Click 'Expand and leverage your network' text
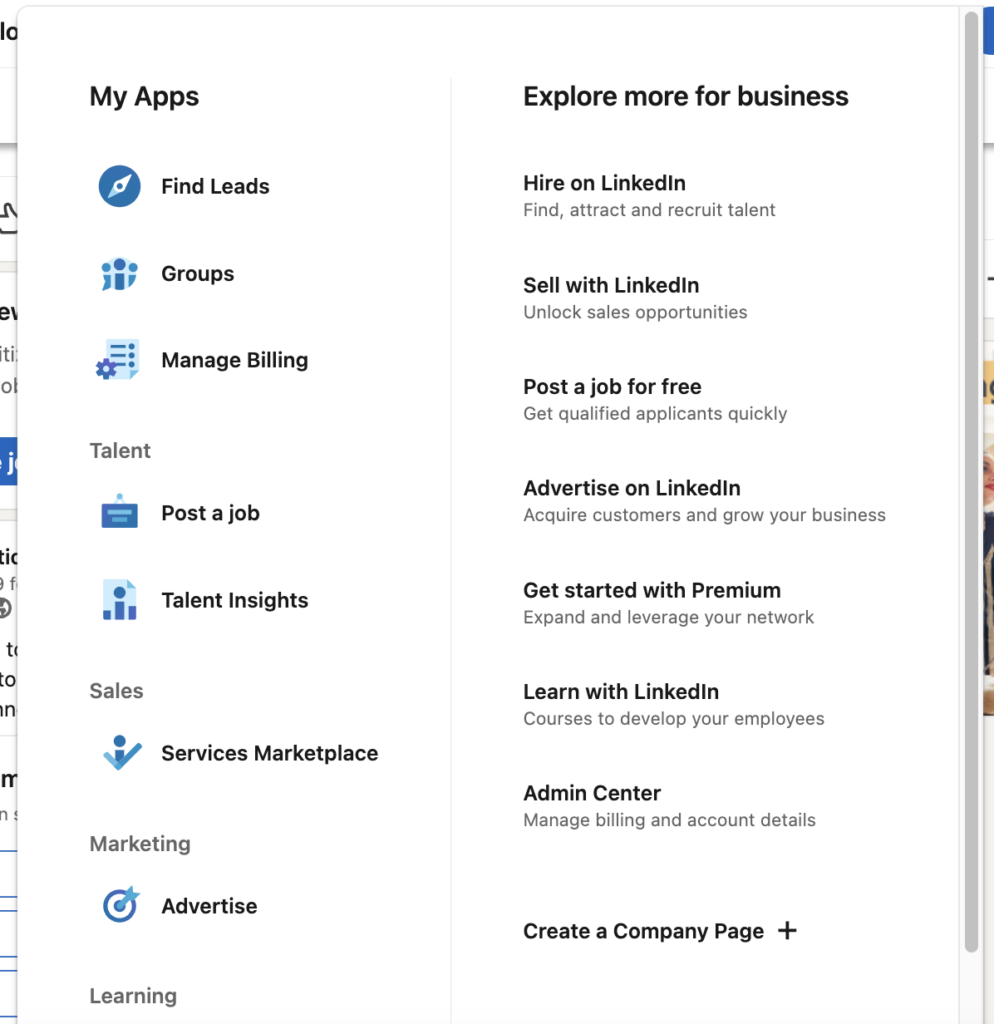Viewport: 994px width, 1024px height. tap(668, 617)
